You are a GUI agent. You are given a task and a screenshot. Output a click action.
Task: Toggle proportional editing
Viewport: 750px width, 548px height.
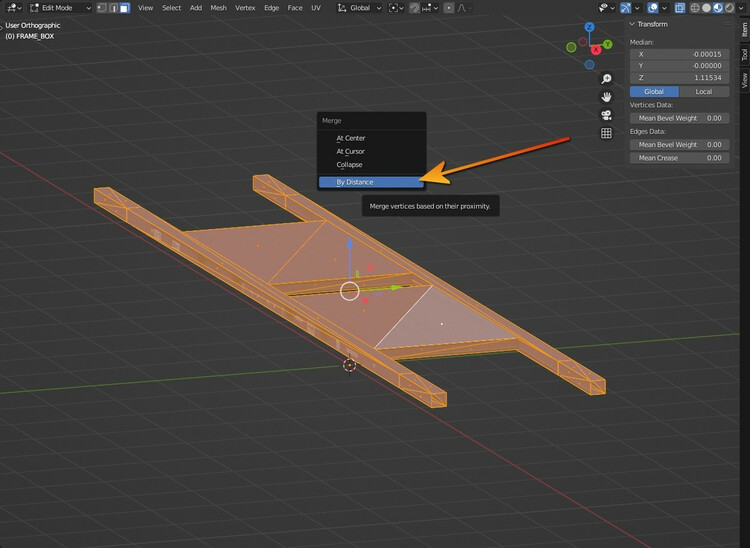point(449,8)
